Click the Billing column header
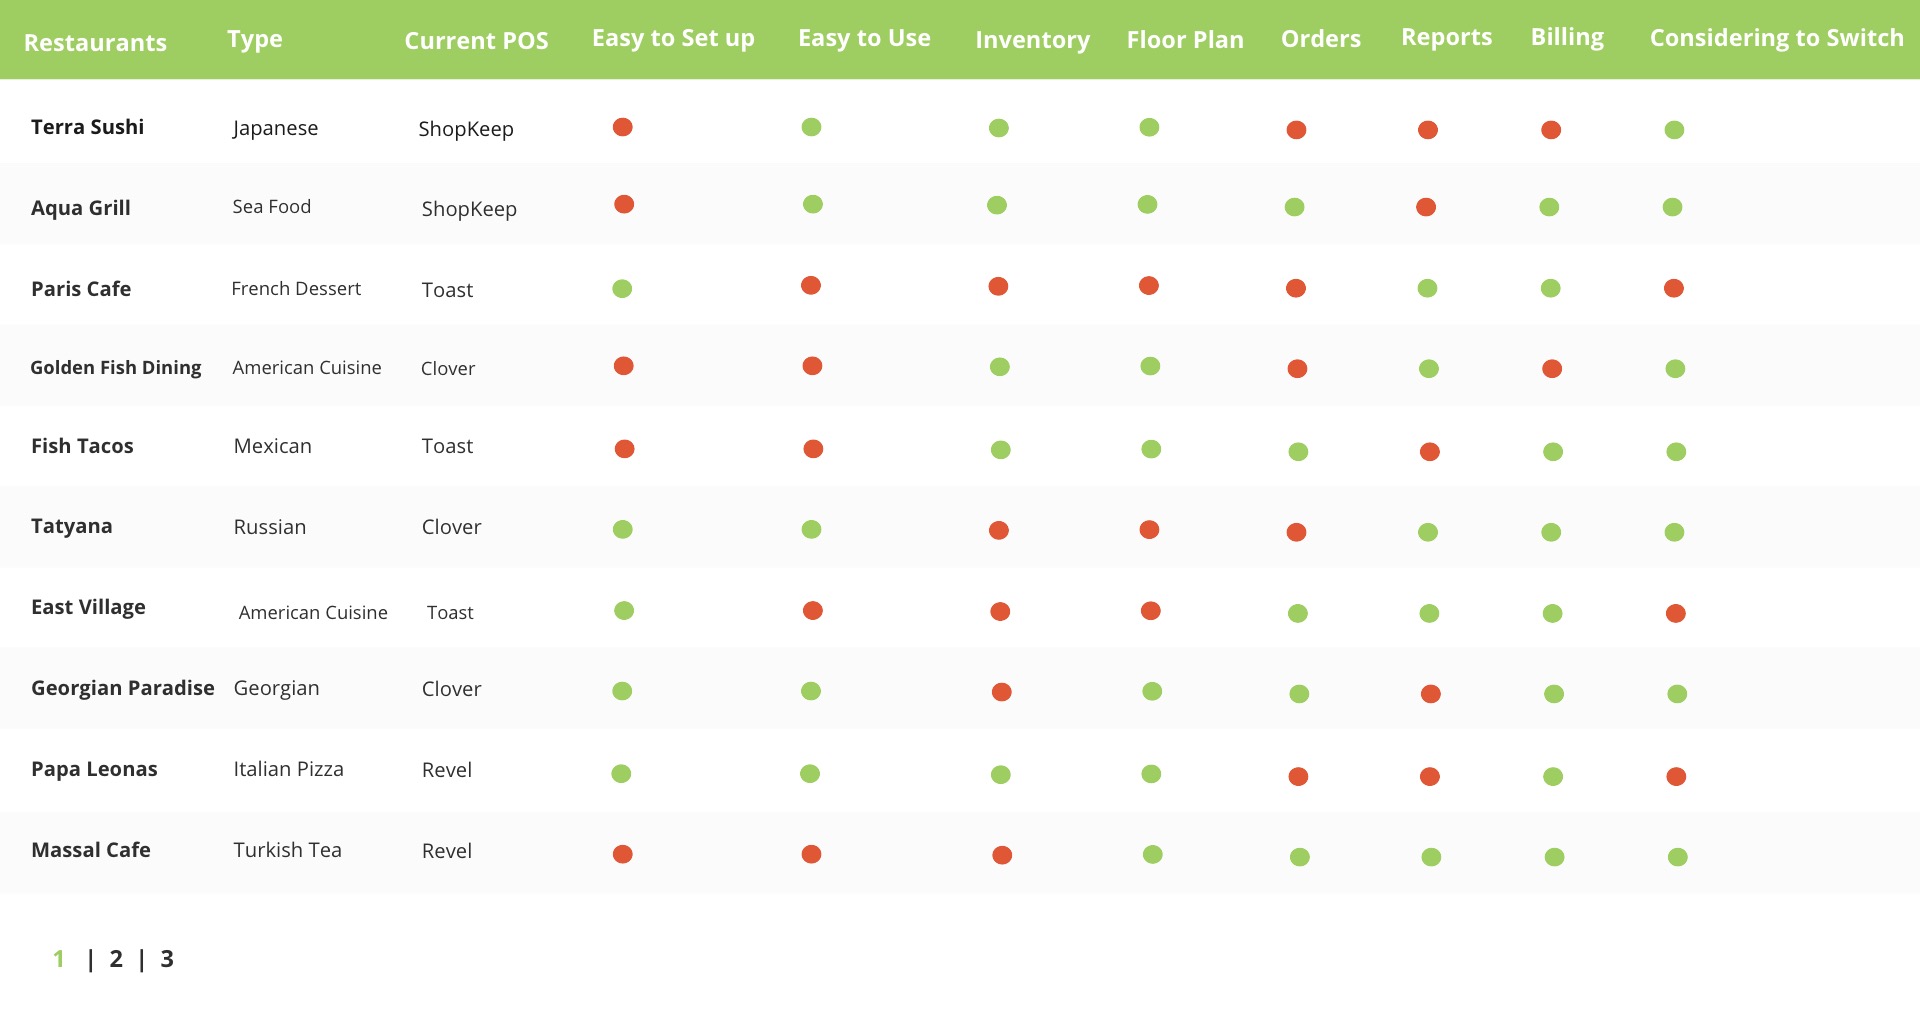This screenshot has height=1018, width=1920. point(1567,38)
